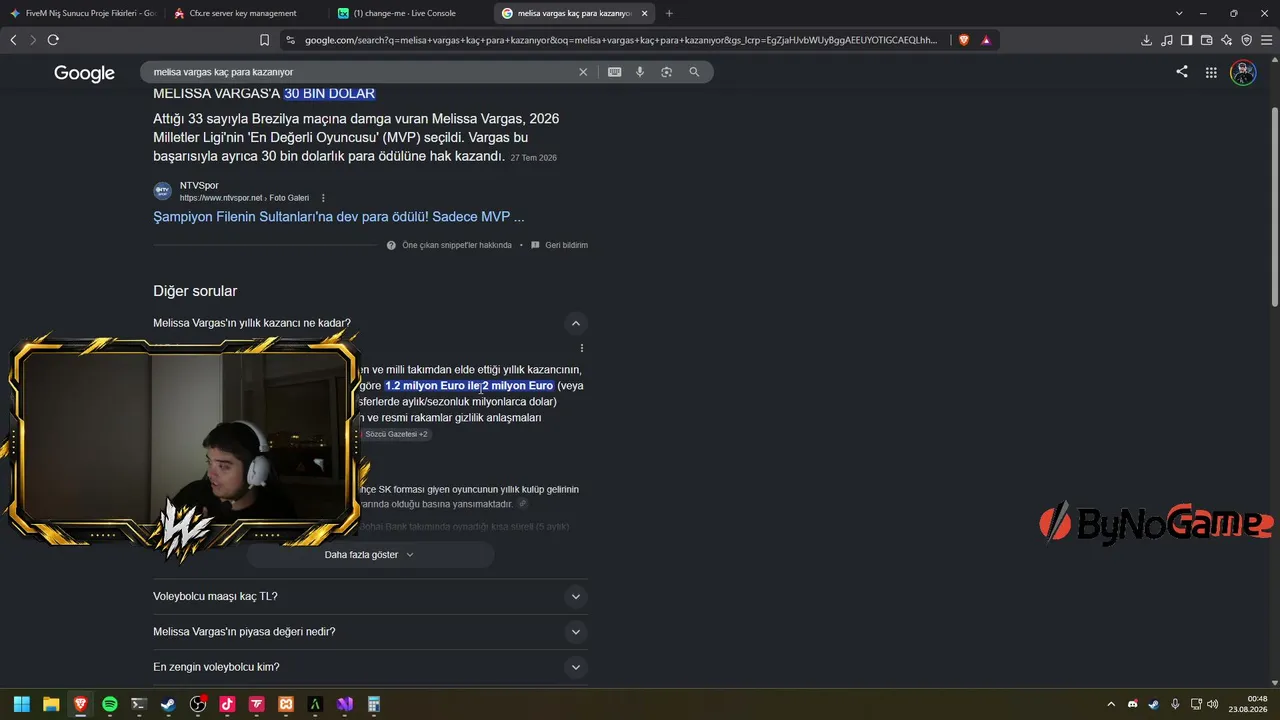The width and height of the screenshot is (1280, 720).
Task: Open Brave Shields lion icon
Action: [964, 40]
